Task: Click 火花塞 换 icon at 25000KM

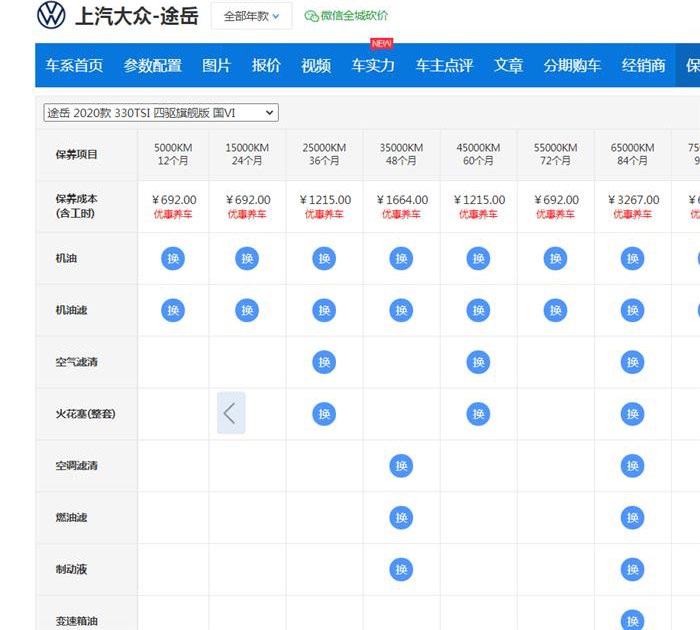Action: coord(324,414)
